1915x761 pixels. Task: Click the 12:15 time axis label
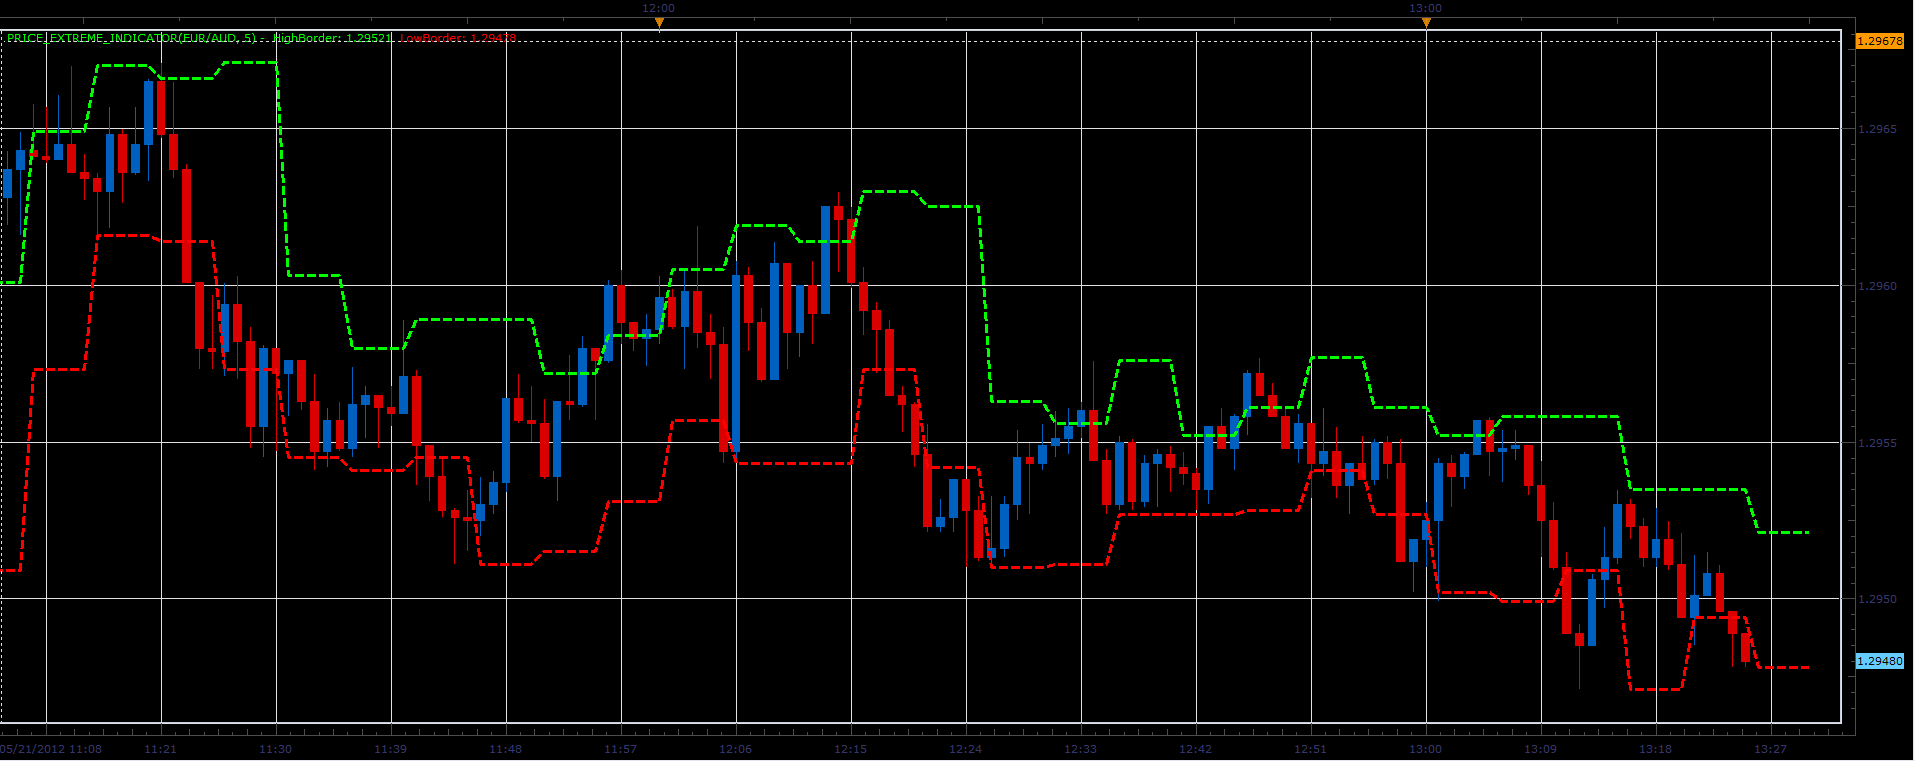(x=851, y=749)
